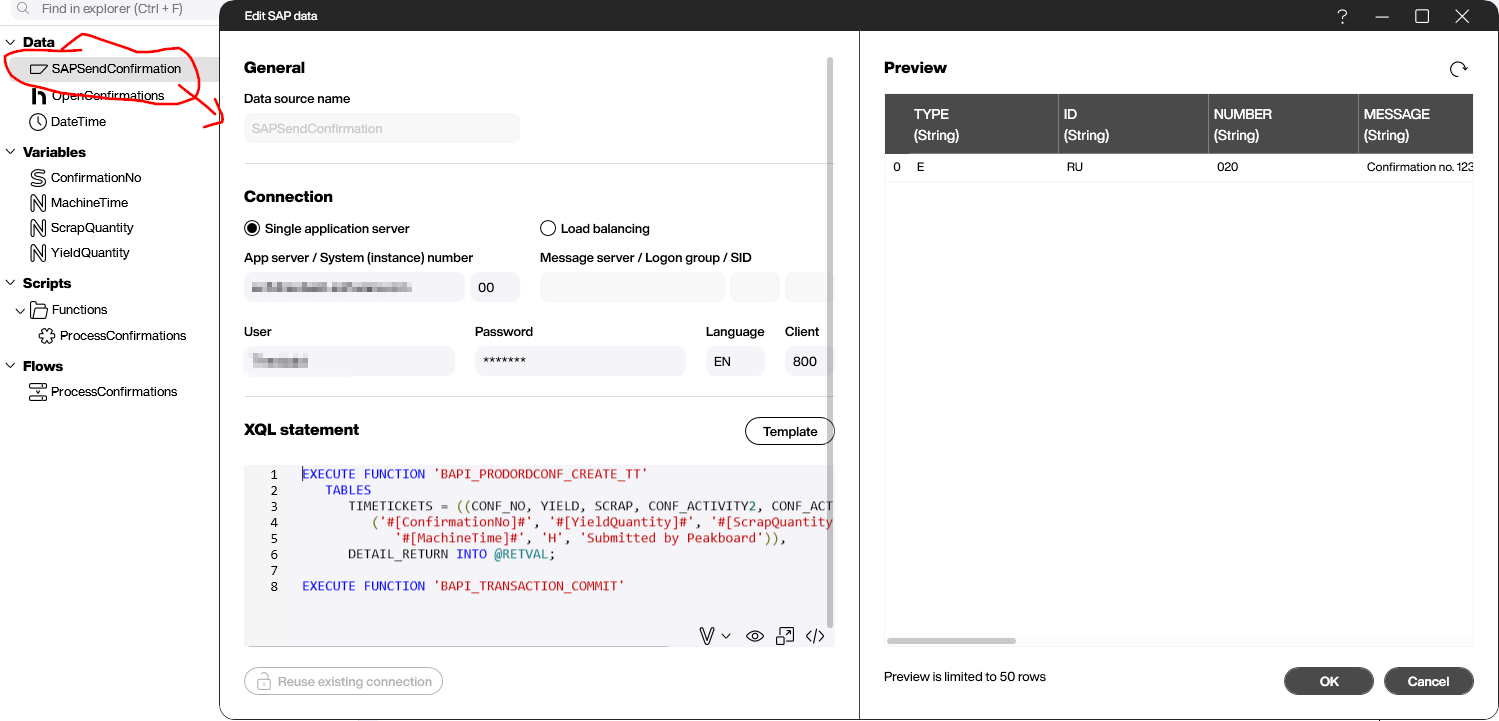This screenshot has width=1499, height=721.
Task: Confirm changes with the OK button
Action: pyautogui.click(x=1328, y=681)
